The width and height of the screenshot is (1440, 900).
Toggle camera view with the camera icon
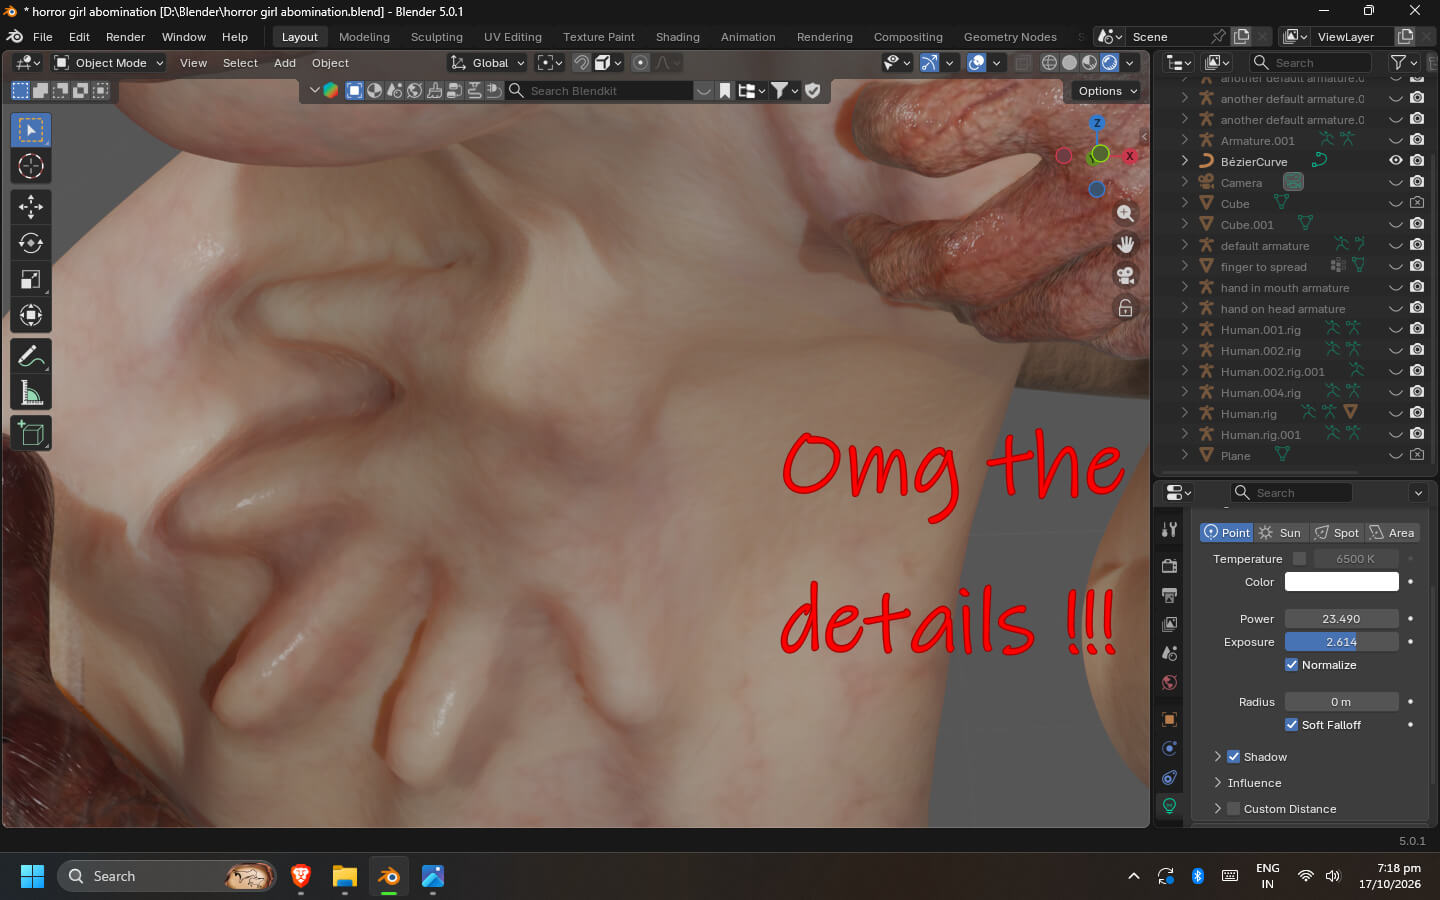(x=1125, y=276)
